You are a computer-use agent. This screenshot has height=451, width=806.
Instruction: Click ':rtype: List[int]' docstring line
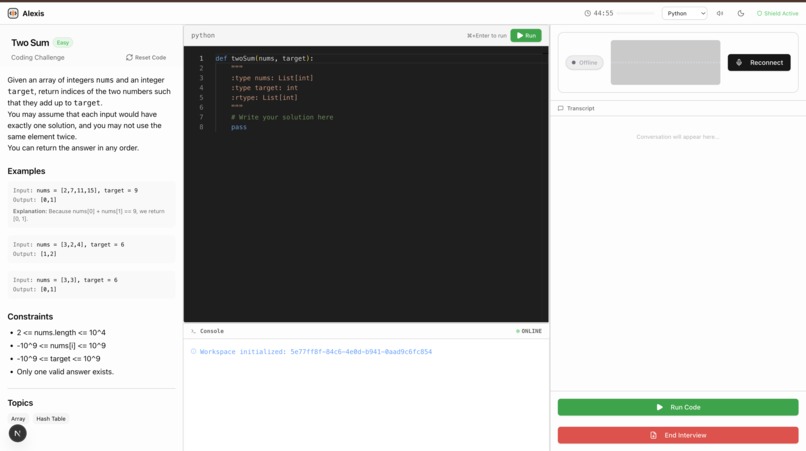264,98
